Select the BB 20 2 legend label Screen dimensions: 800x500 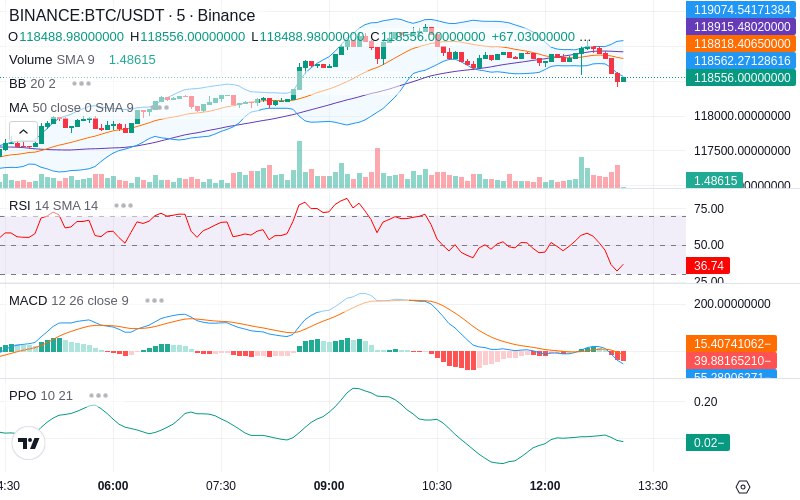32,83
